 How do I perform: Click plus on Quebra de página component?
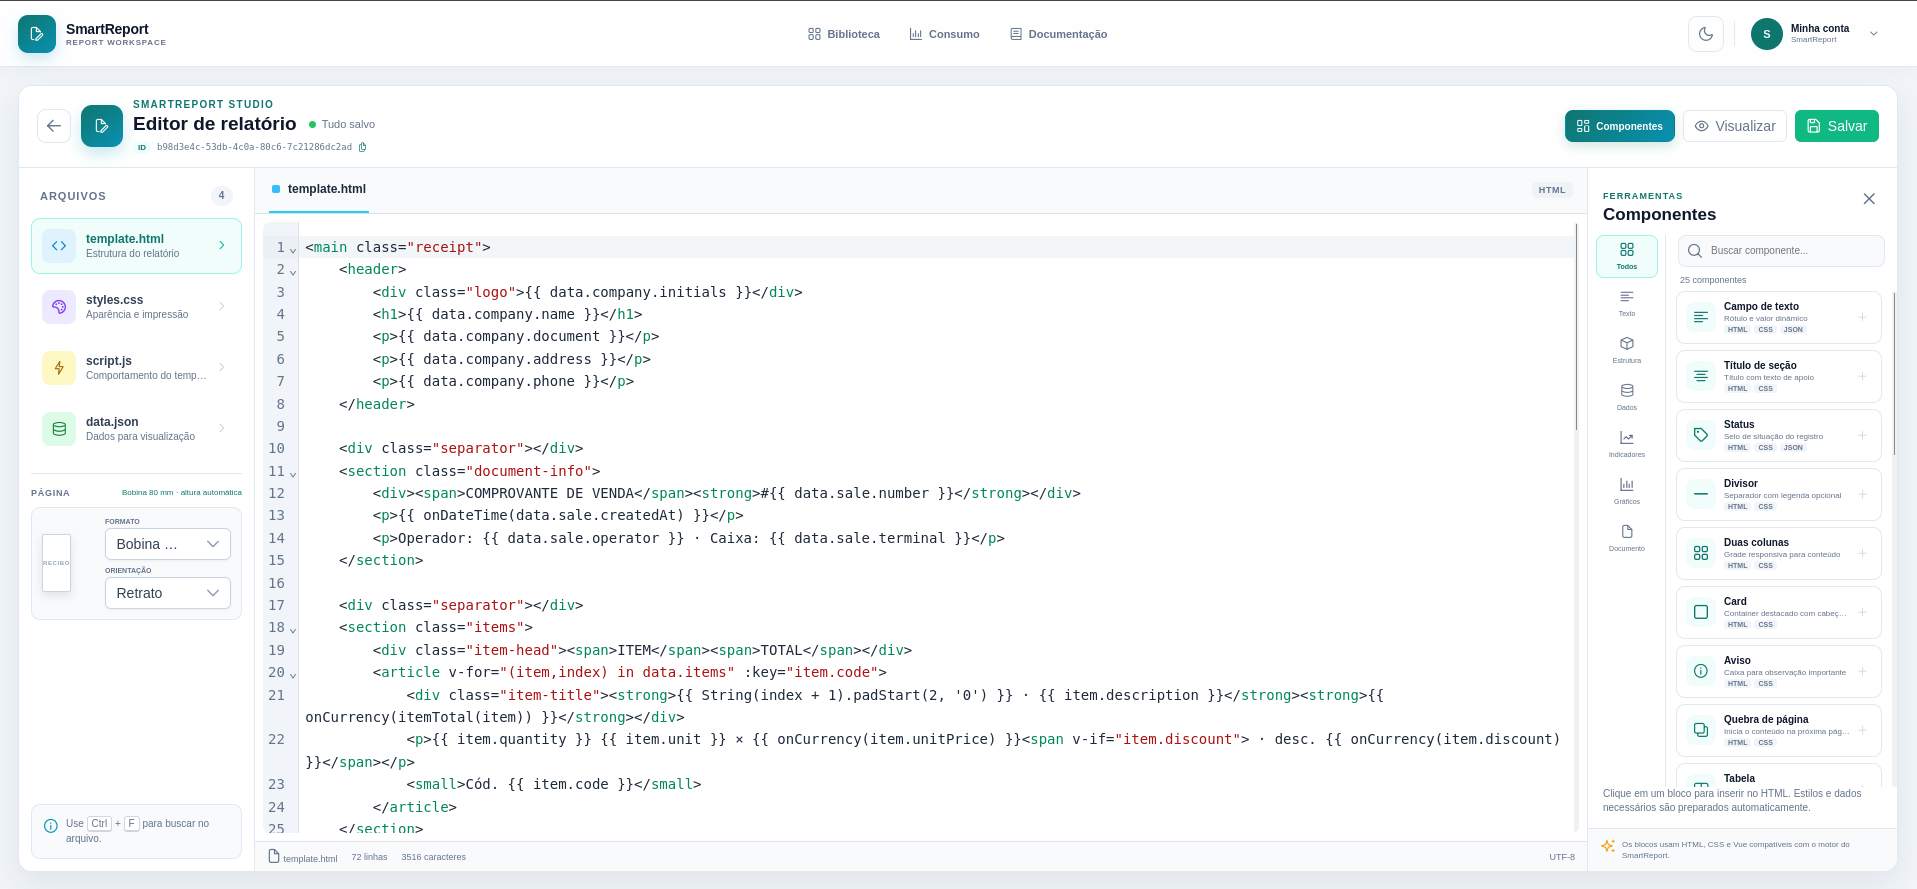click(1862, 730)
